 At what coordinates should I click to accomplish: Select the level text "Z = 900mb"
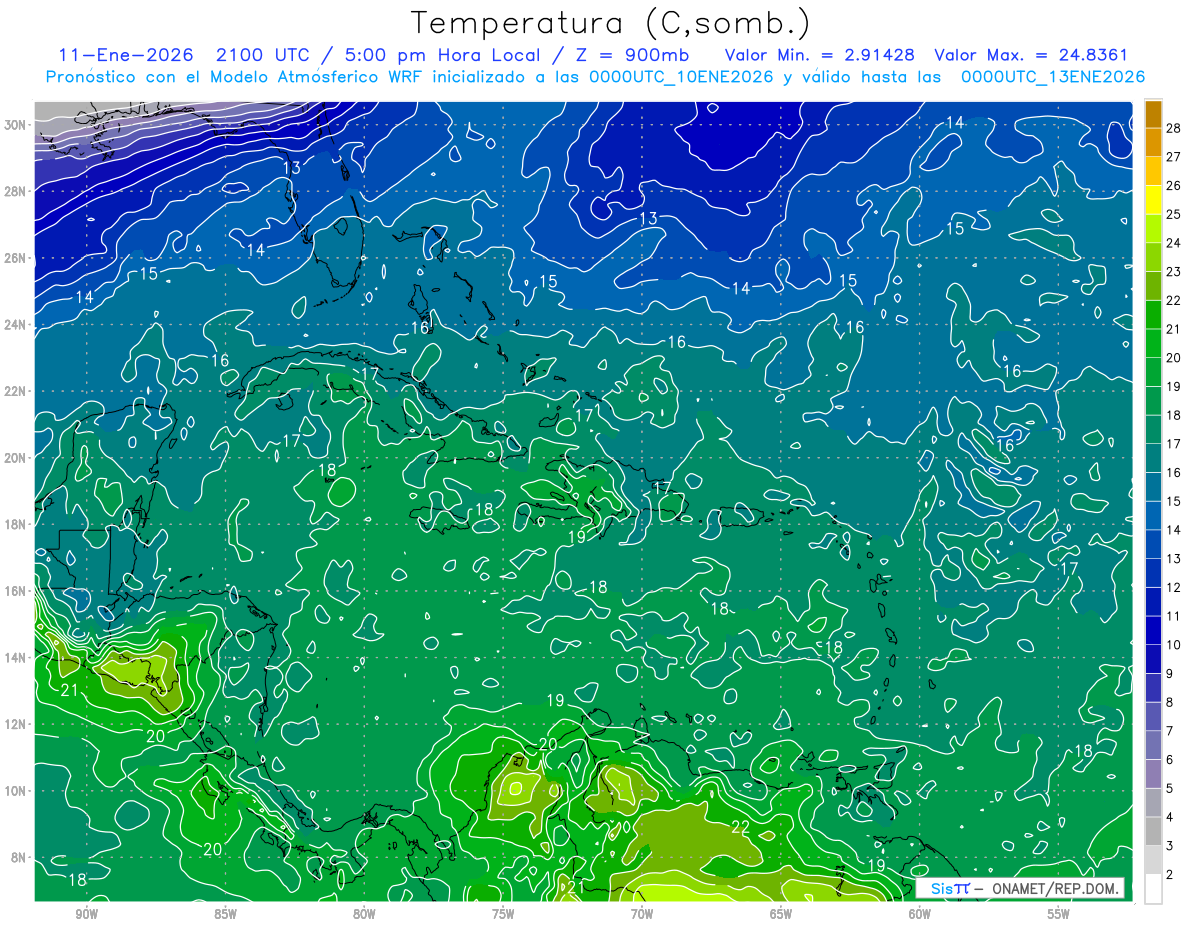click(x=633, y=55)
